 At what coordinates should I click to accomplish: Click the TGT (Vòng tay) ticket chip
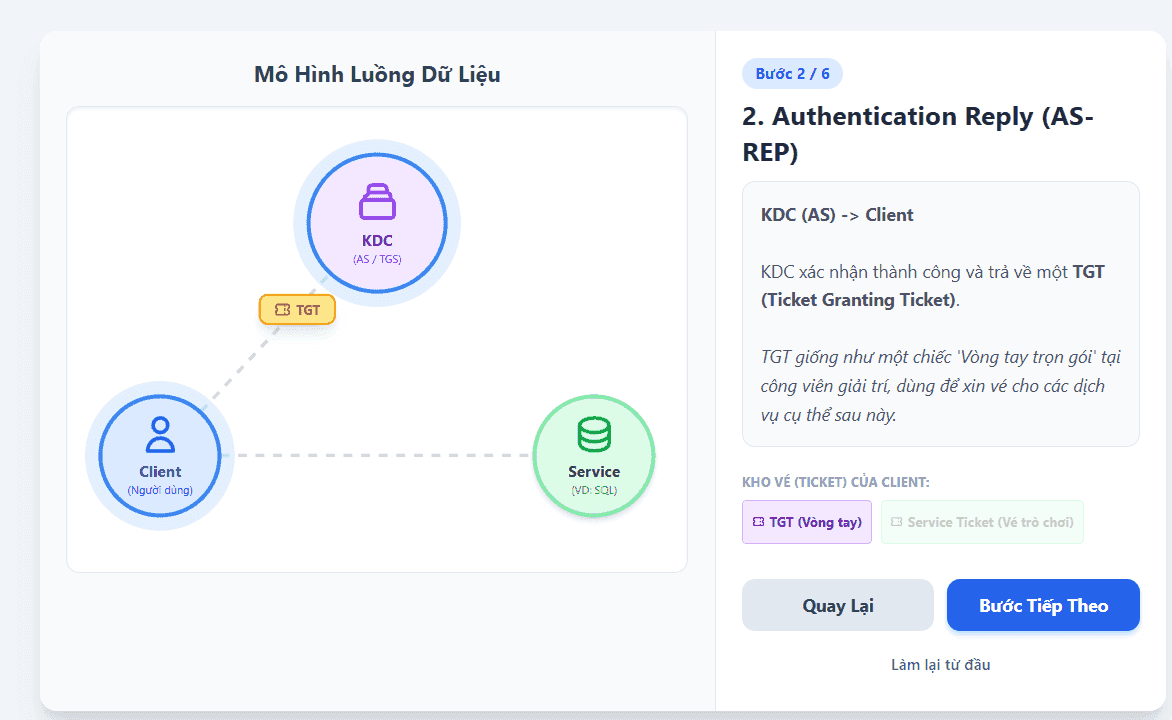click(x=806, y=522)
